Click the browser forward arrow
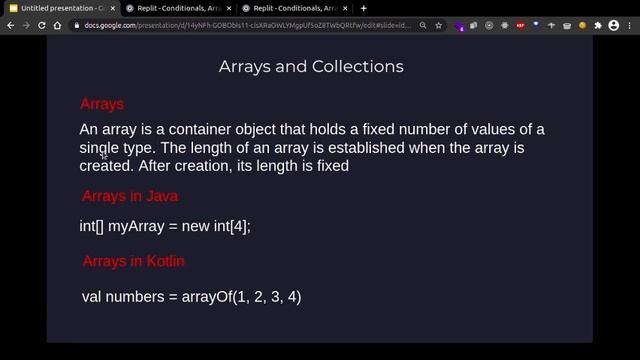The height and width of the screenshot is (360, 640). pyautogui.click(x=27, y=25)
